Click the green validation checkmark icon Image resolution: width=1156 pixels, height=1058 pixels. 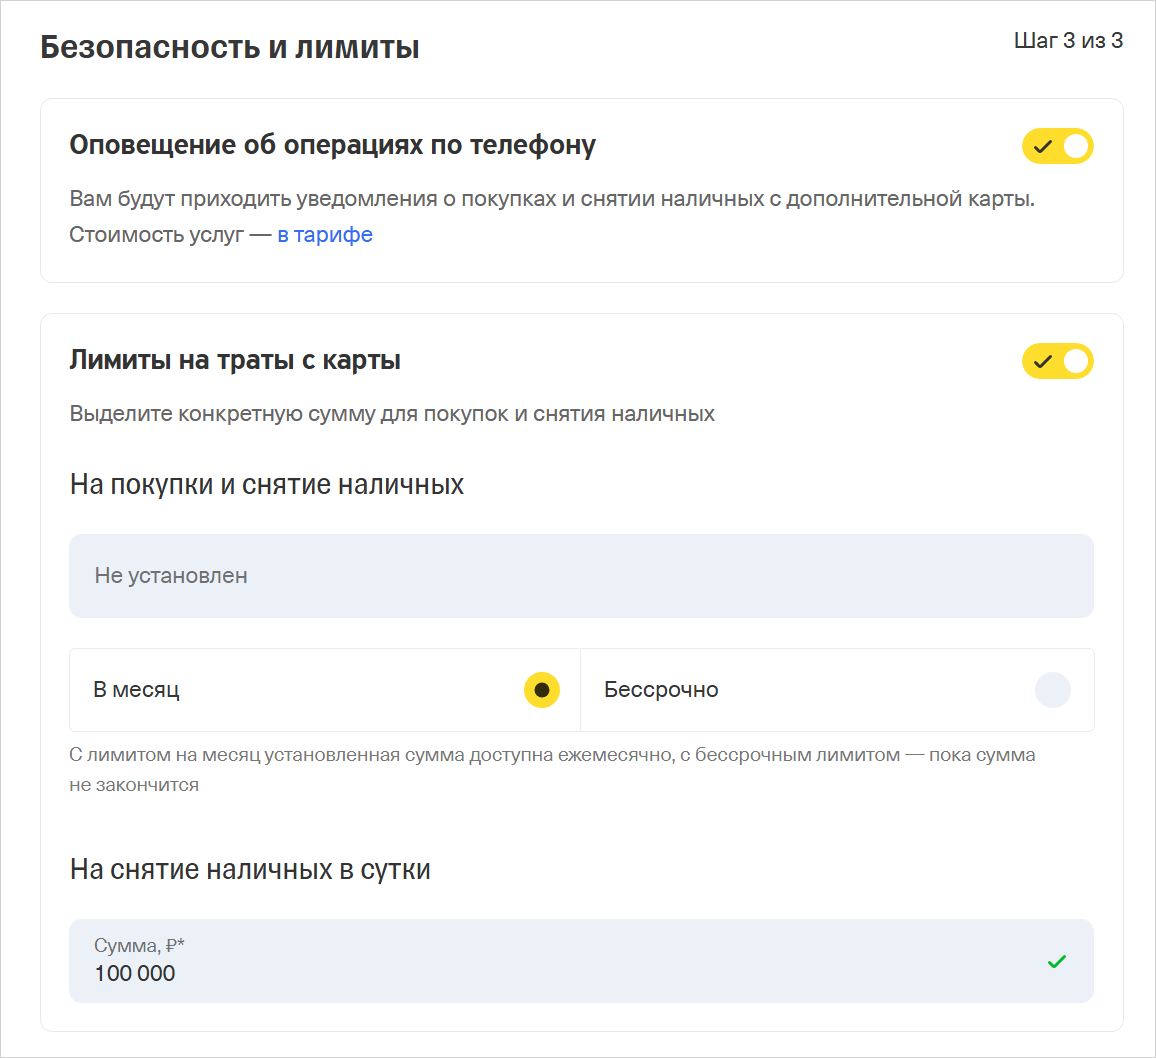click(1056, 962)
